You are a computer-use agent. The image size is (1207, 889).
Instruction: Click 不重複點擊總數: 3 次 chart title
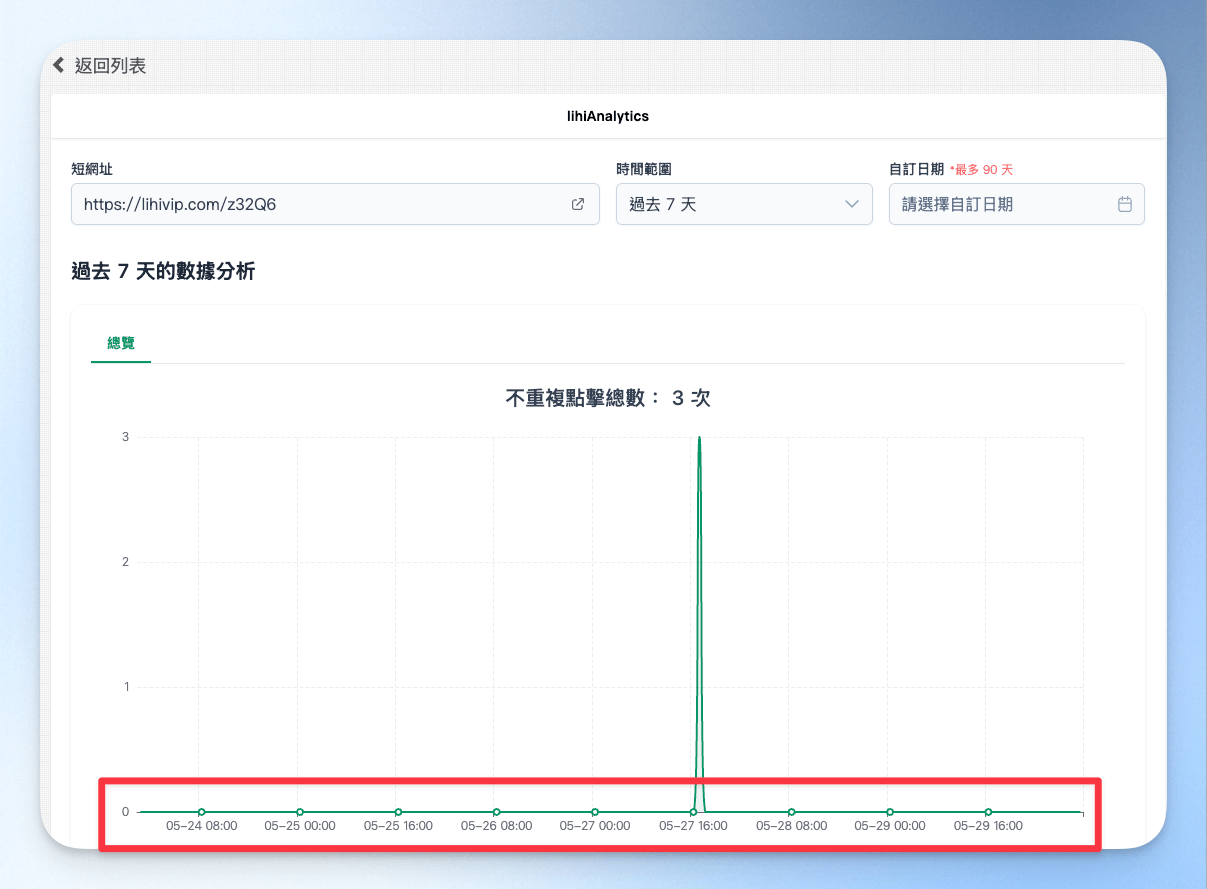point(608,398)
